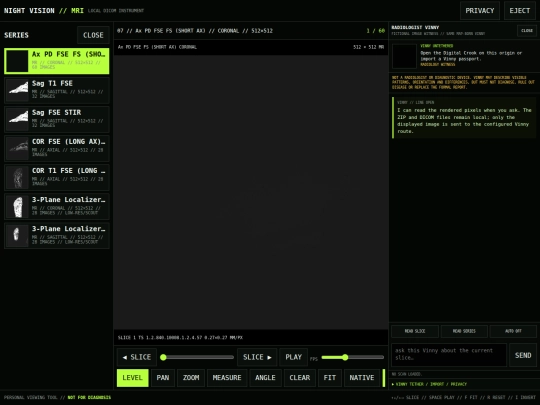540x405 pixels.
Task: Click the READ SERIES button
Action: 464,331
